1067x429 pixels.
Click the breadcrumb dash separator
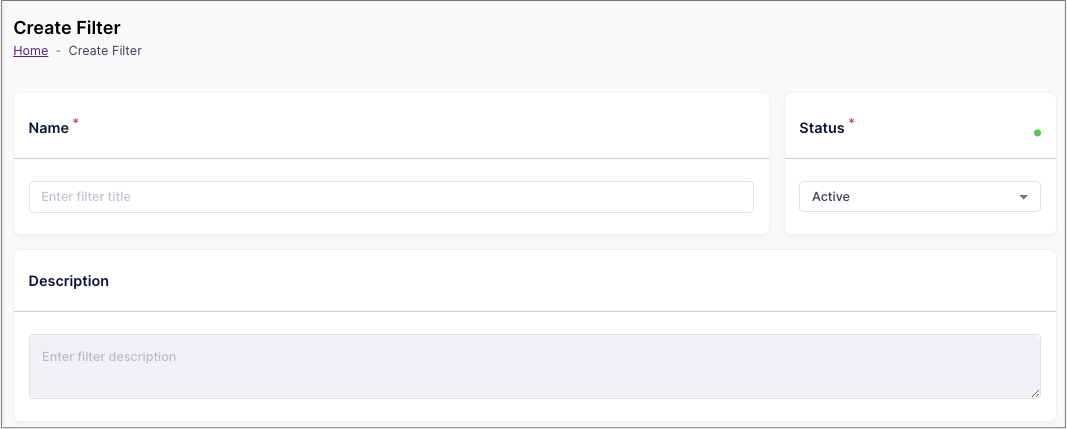coord(59,51)
